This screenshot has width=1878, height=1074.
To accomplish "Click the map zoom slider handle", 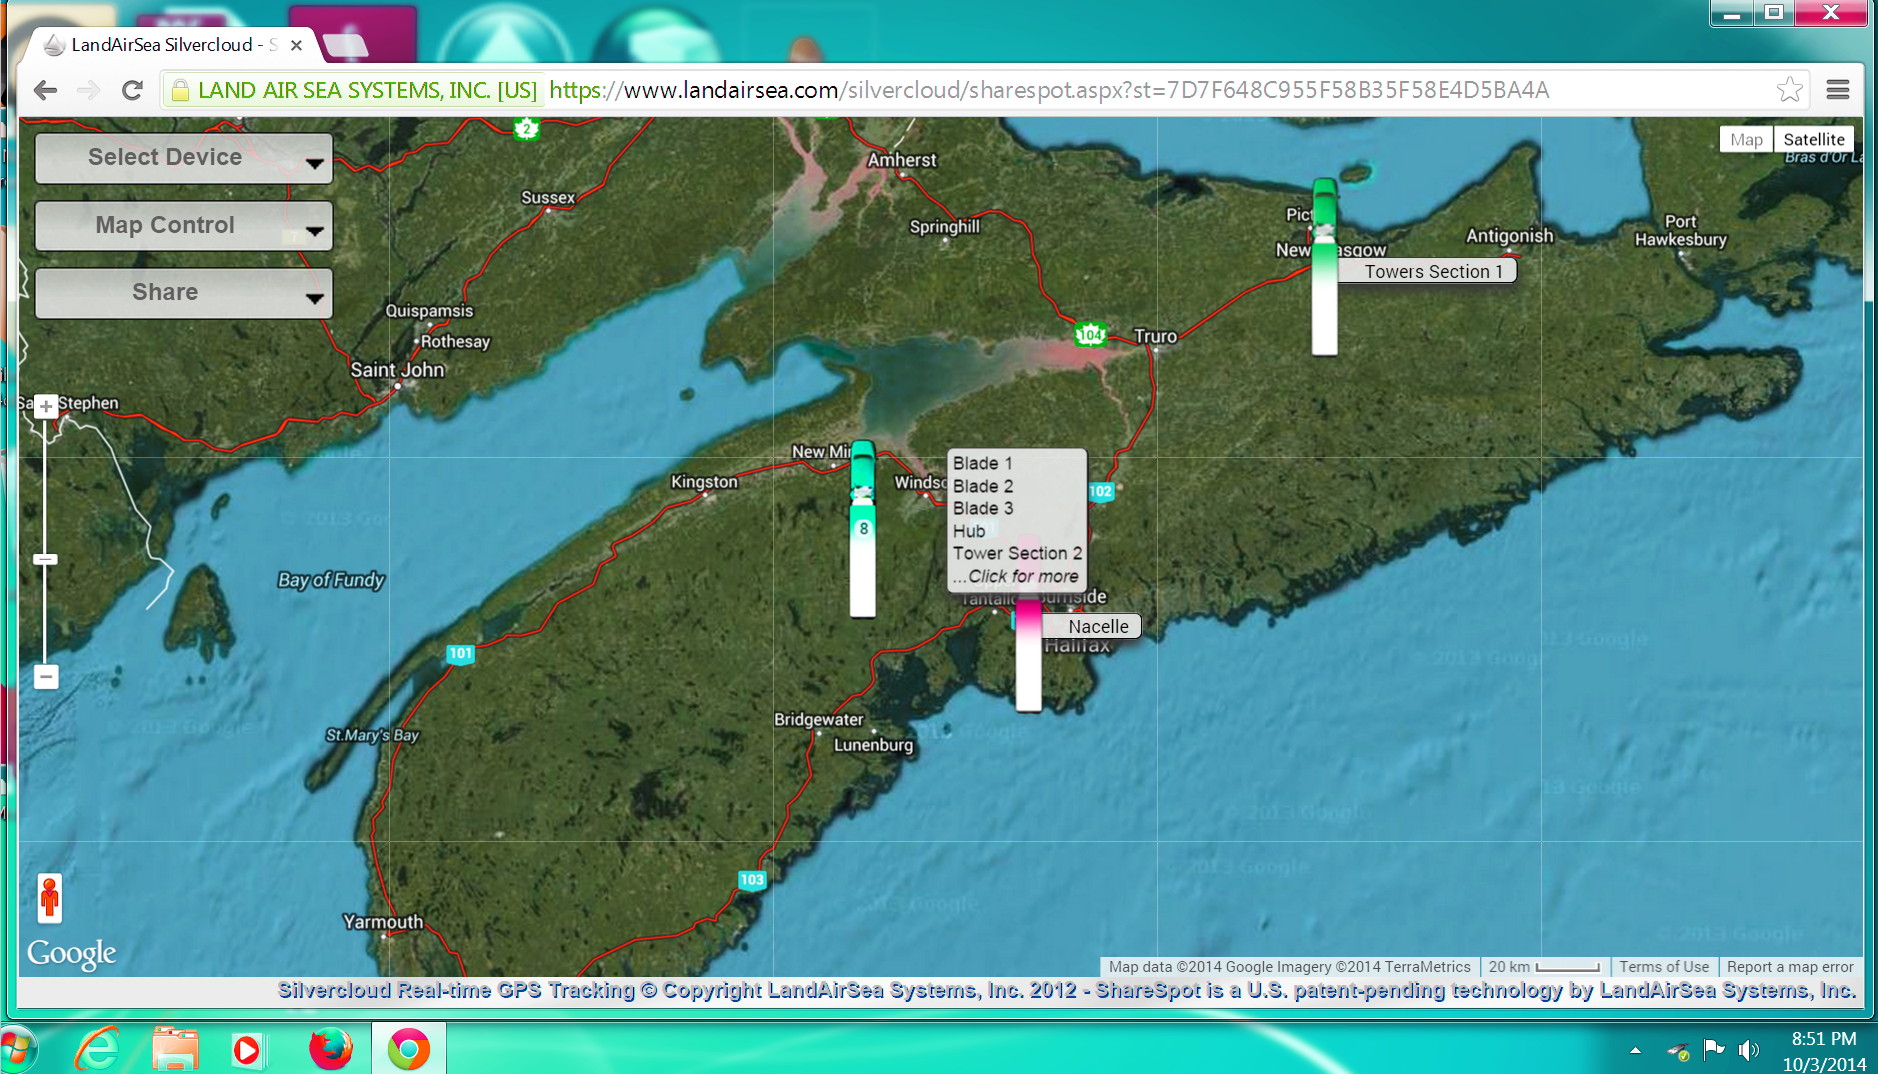I will 46,559.
